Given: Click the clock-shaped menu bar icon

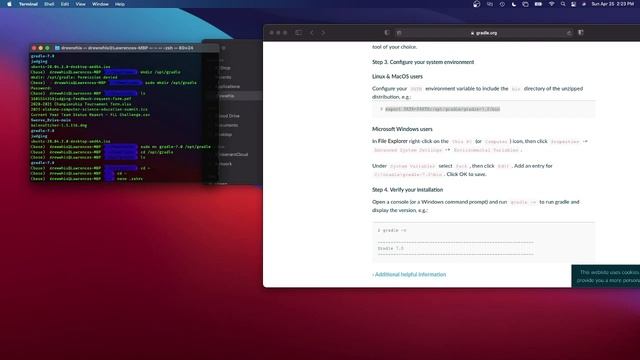Looking at the screenshot, I should (502, 4).
